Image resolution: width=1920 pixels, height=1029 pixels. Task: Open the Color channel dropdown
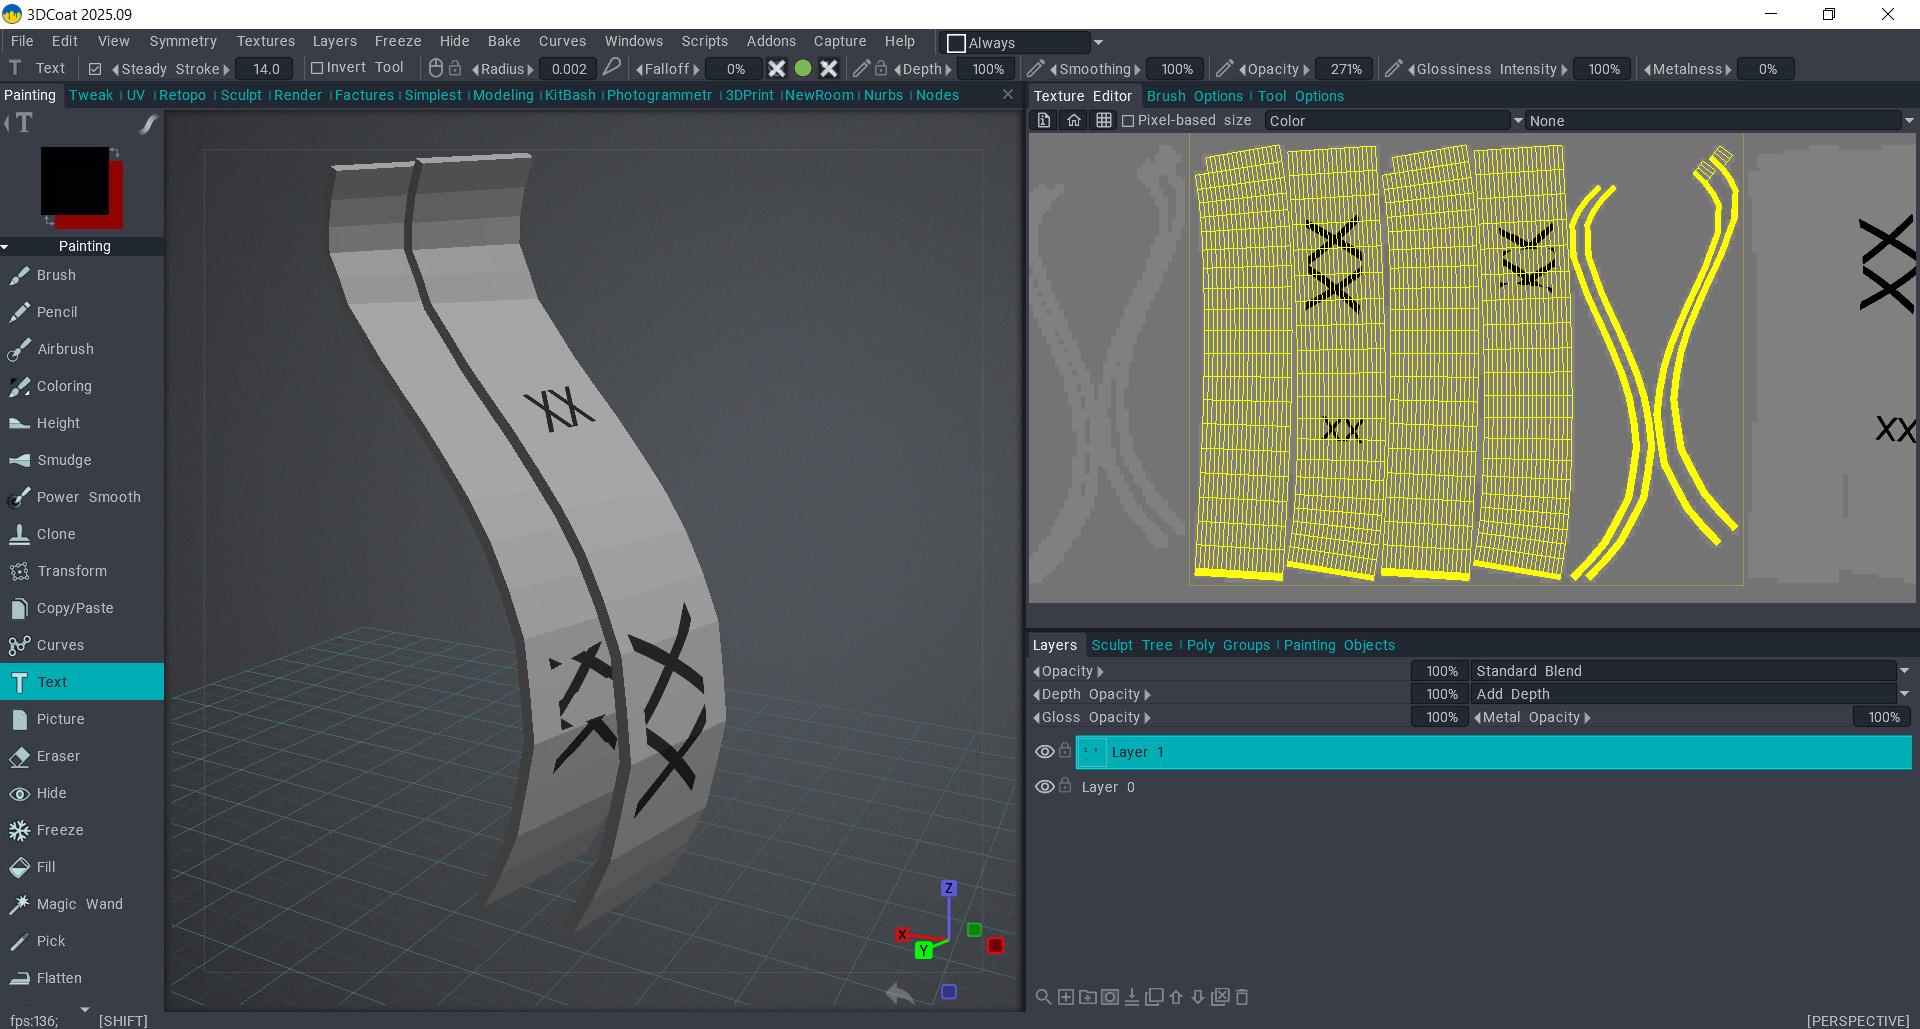click(1392, 121)
